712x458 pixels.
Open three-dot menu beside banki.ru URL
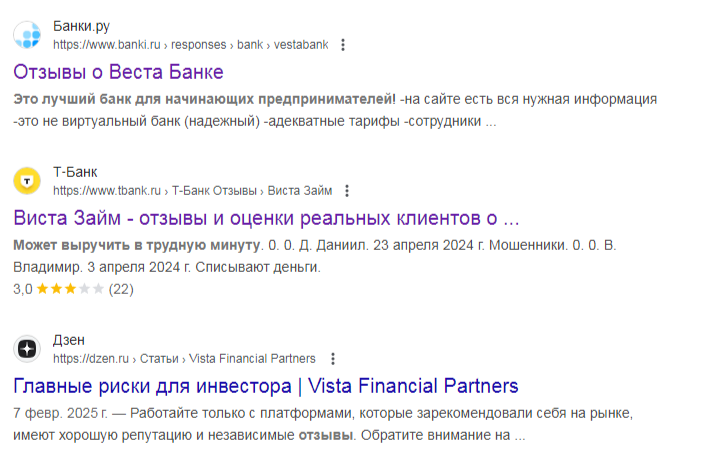[343, 44]
